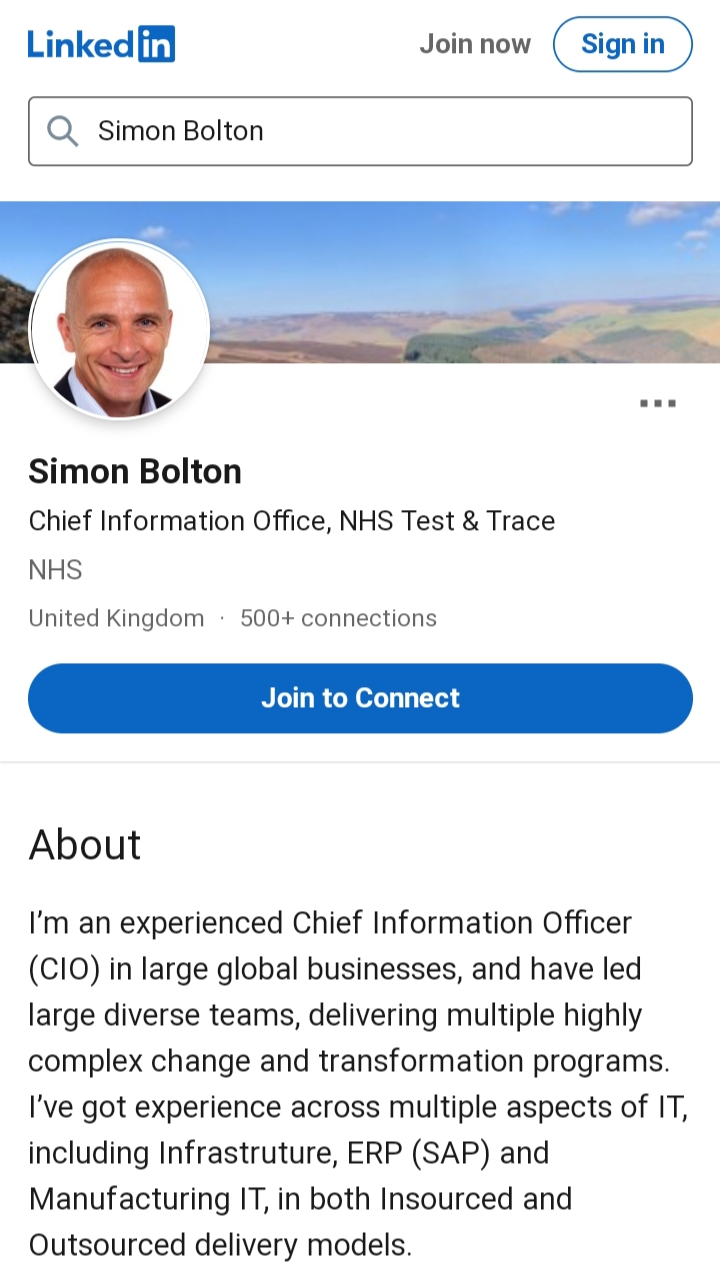Click the 500+ connections text
This screenshot has width=720, height=1280.
[338, 618]
